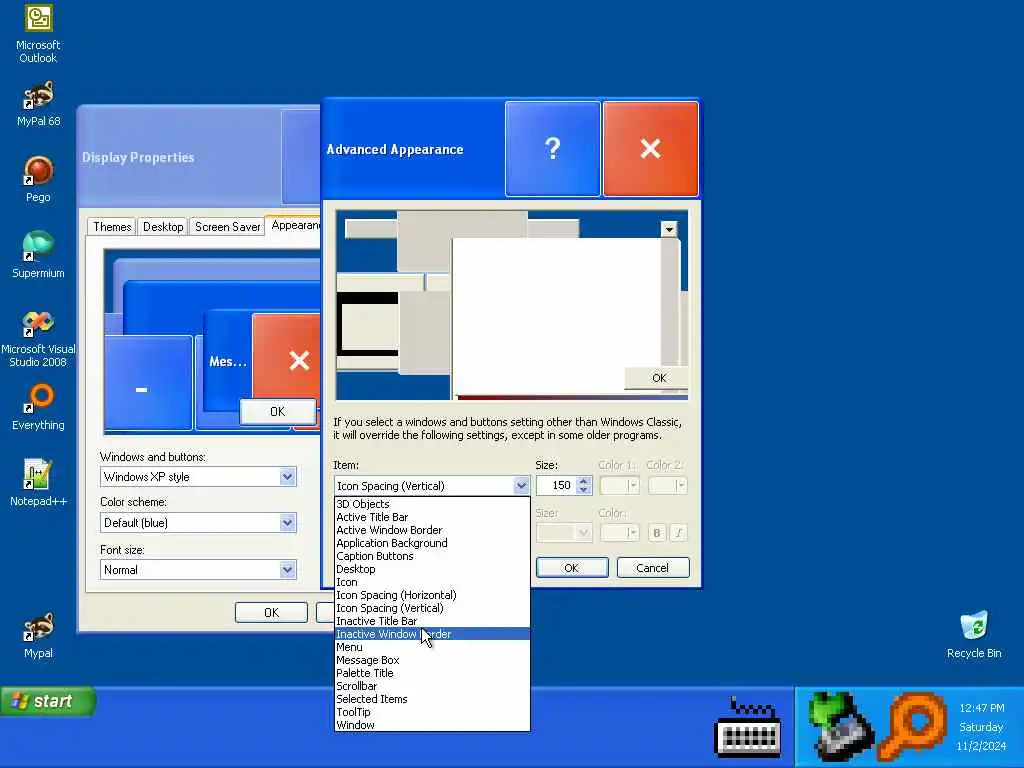The width and height of the screenshot is (1024, 768).
Task: Choose the Icon entry in the list
Action: [x=432, y=582]
